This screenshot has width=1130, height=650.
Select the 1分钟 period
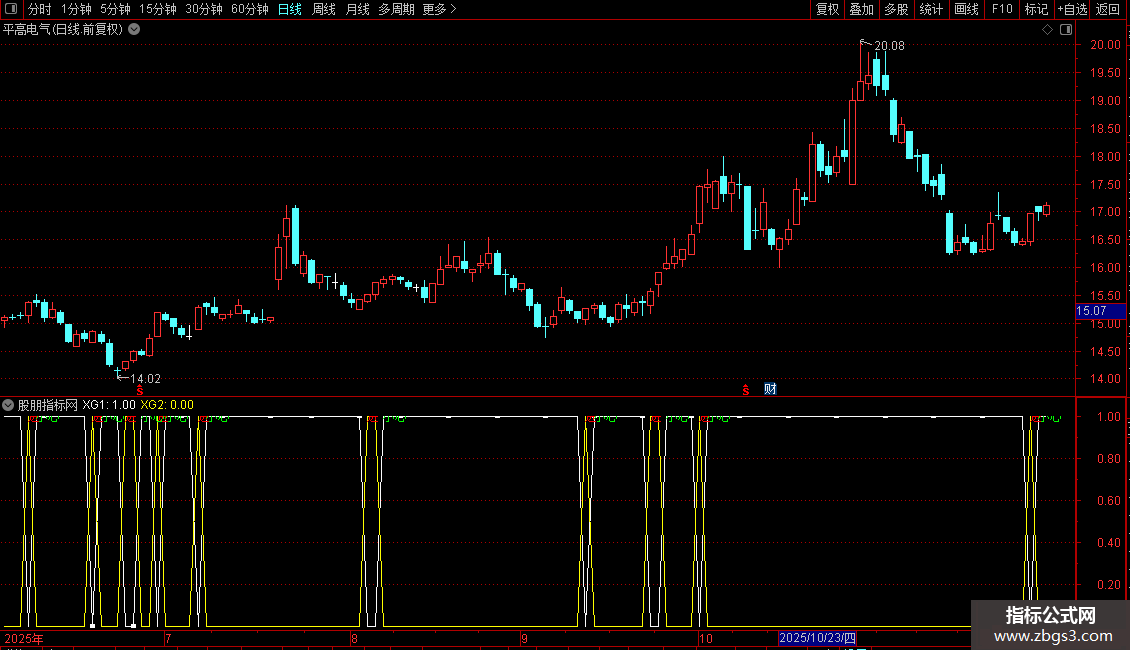pos(76,9)
